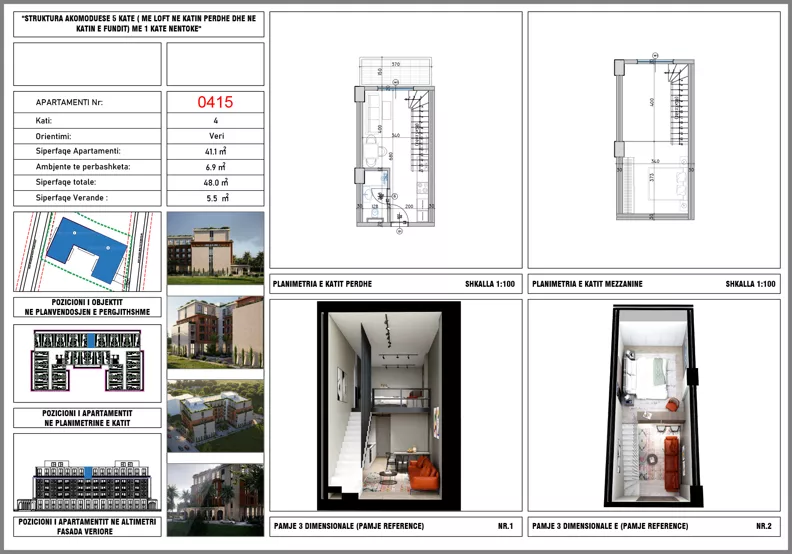
Task: Open the second render showing red brick building
Action: (x=215, y=332)
